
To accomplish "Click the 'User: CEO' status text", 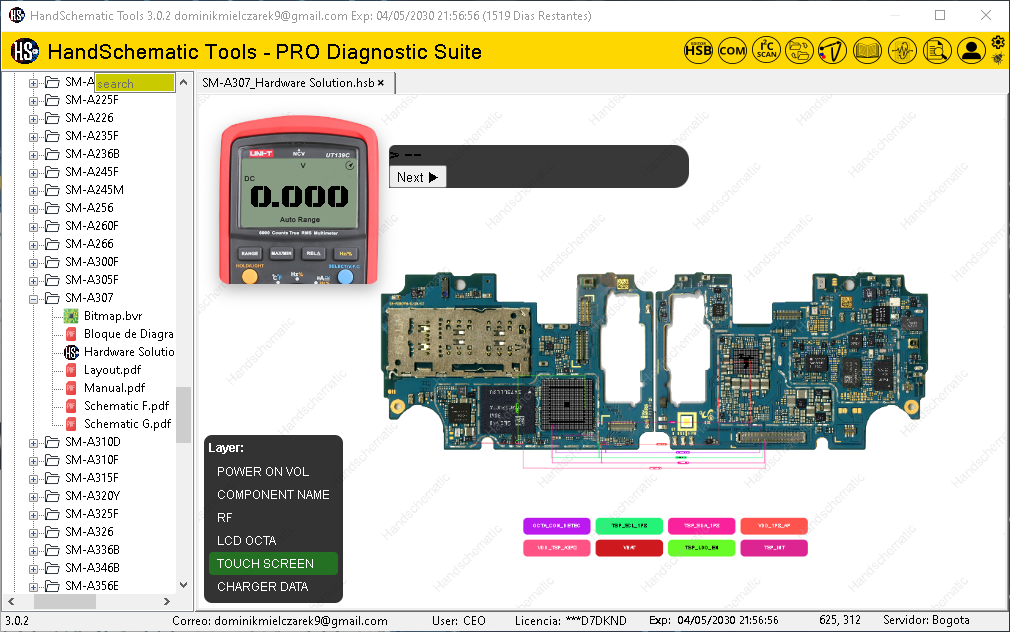I will (x=459, y=620).
